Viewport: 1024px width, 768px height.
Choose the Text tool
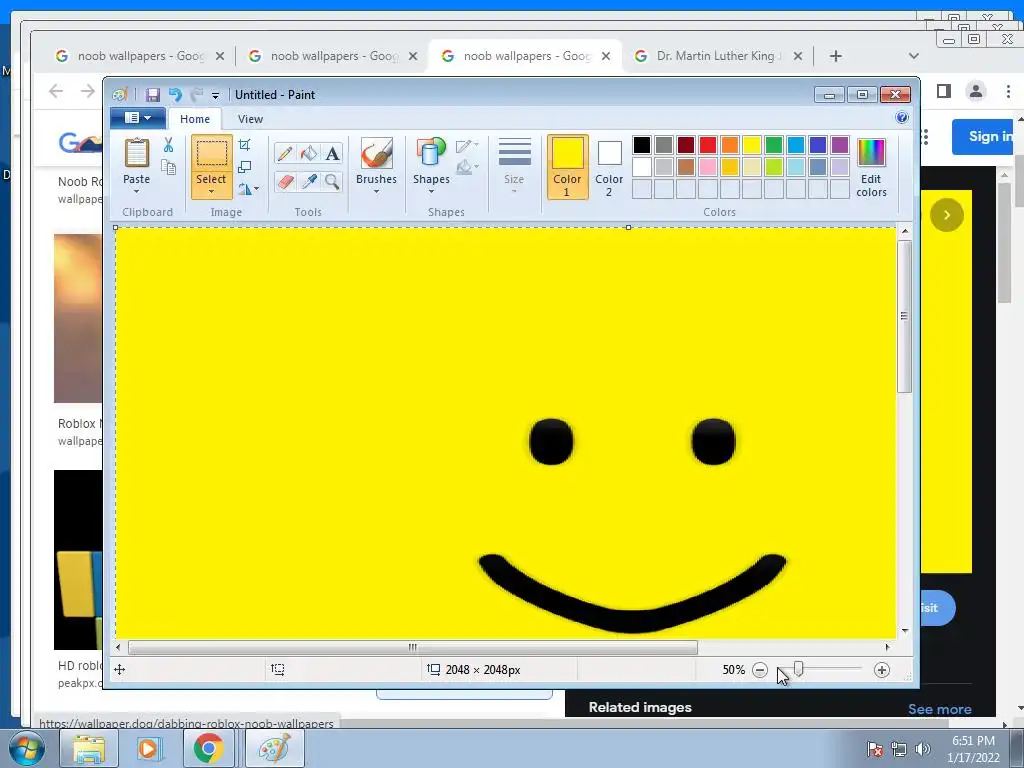(332, 153)
